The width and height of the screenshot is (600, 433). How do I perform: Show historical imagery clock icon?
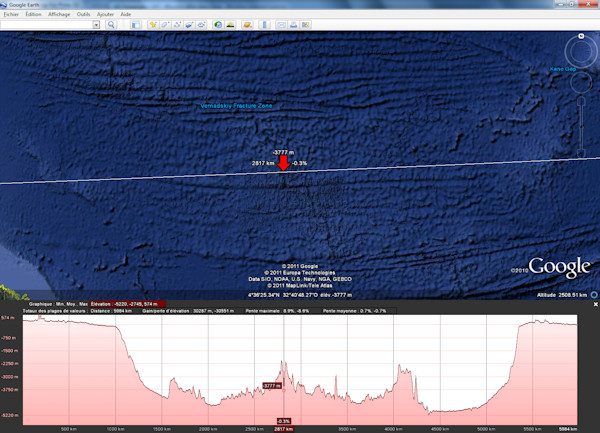point(218,25)
